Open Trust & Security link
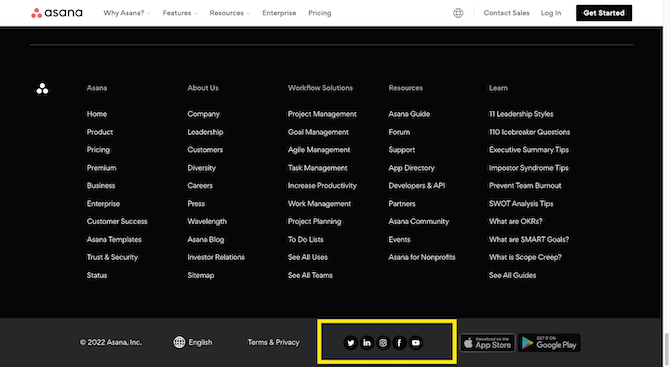 coord(112,257)
